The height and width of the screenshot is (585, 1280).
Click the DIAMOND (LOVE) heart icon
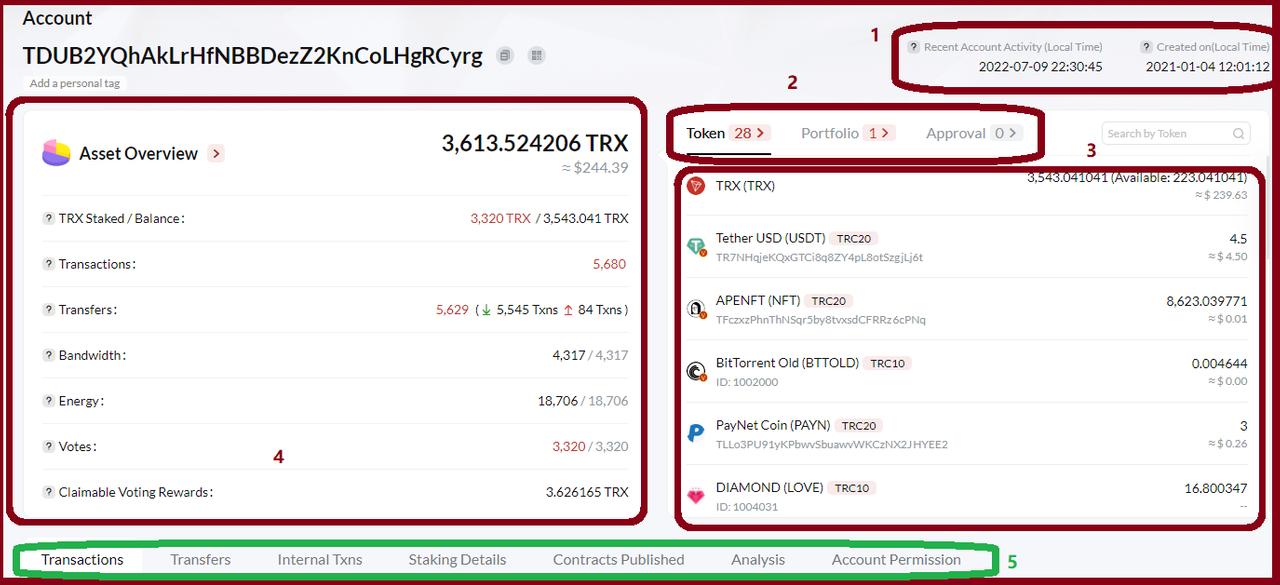click(697, 494)
